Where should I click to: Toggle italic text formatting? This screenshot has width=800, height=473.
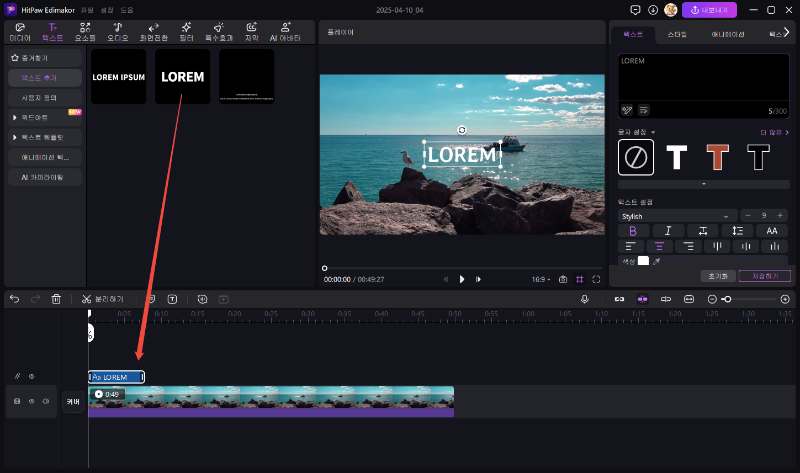click(x=667, y=231)
